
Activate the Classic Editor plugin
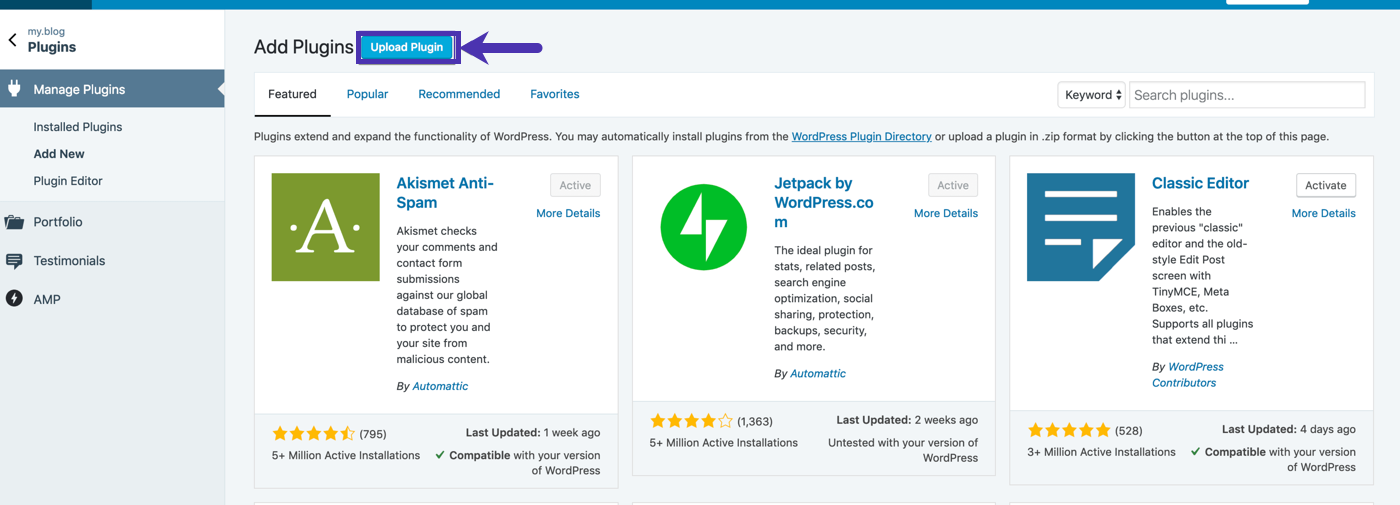tap(1325, 185)
